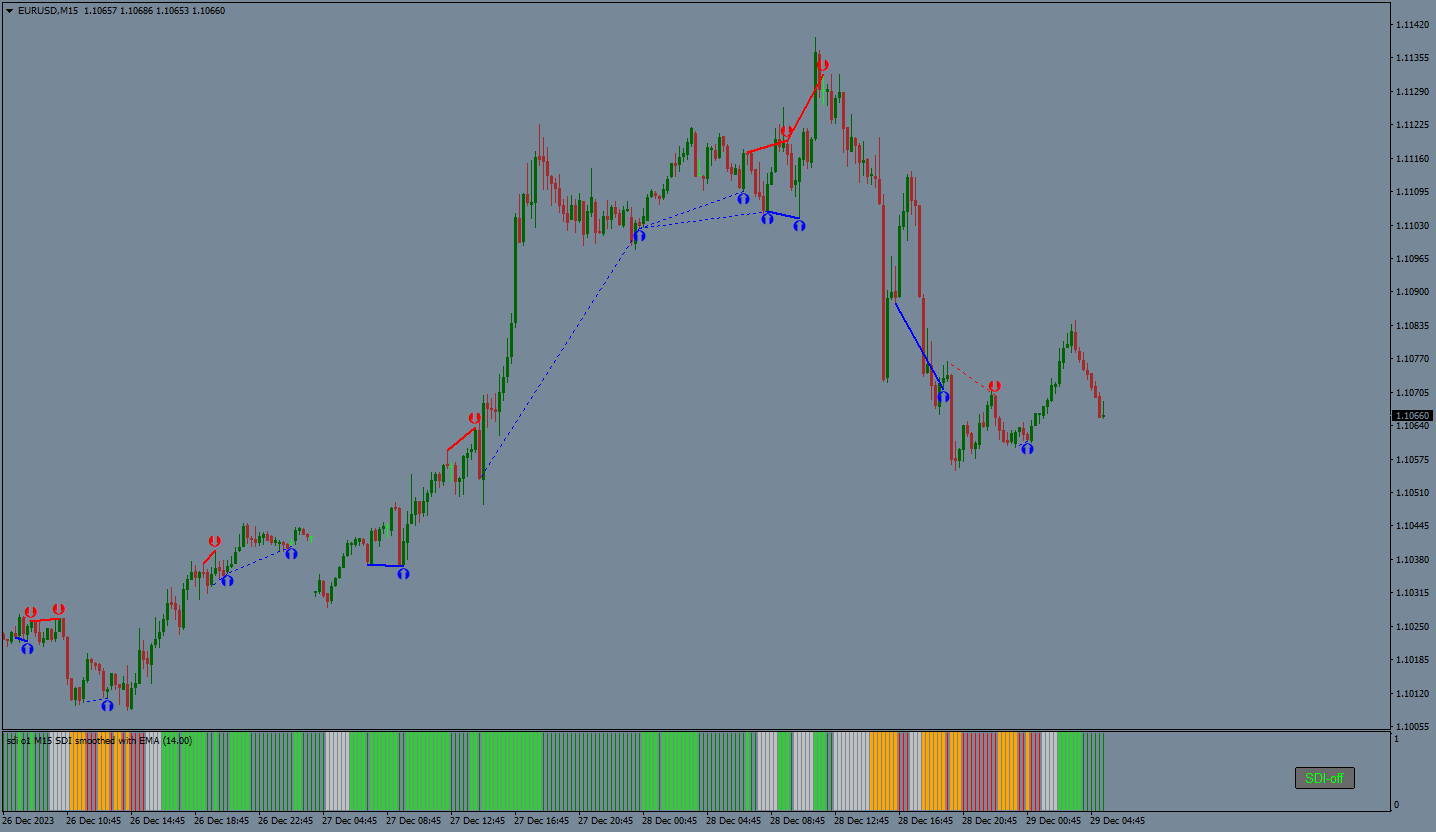Click the blue arrow ending the steep solid blue downtrend line
This screenshot has height=832, width=1436.
(x=943, y=397)
